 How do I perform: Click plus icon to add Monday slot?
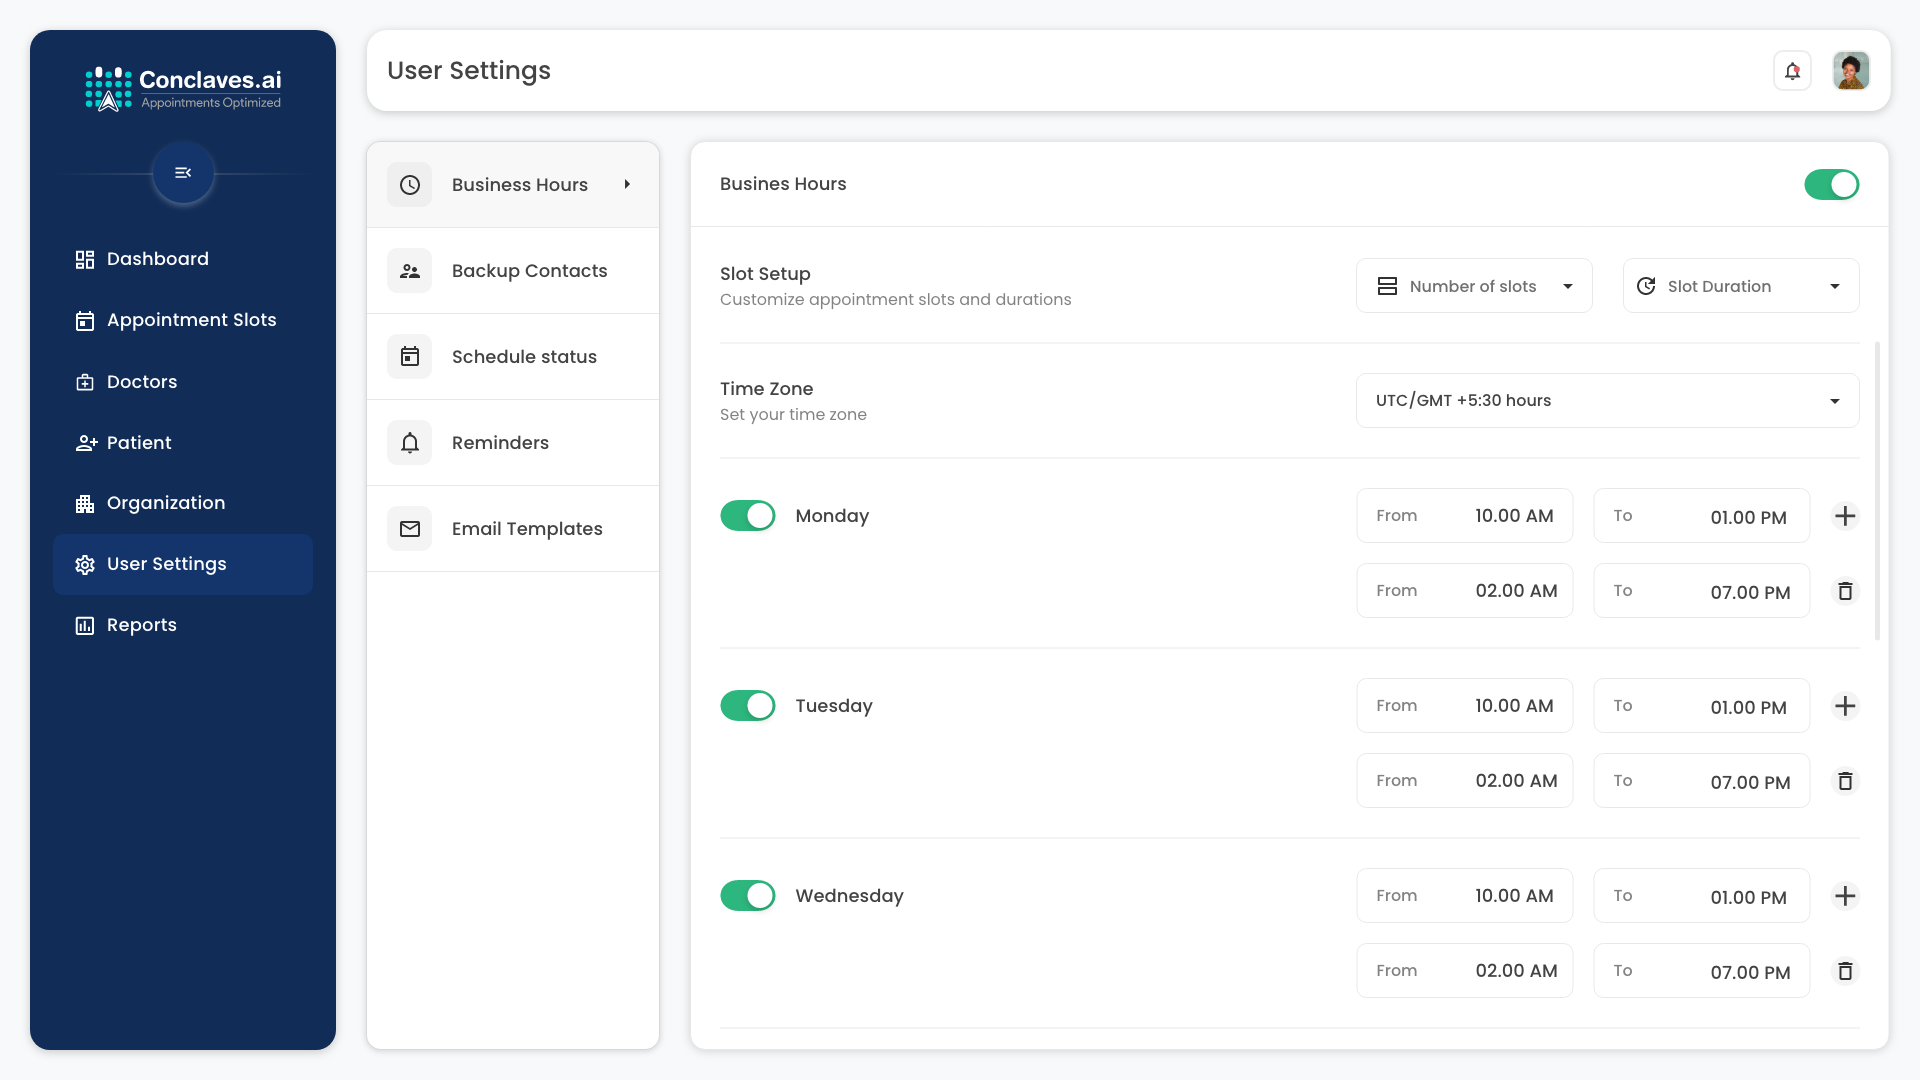coord(1845,516)
